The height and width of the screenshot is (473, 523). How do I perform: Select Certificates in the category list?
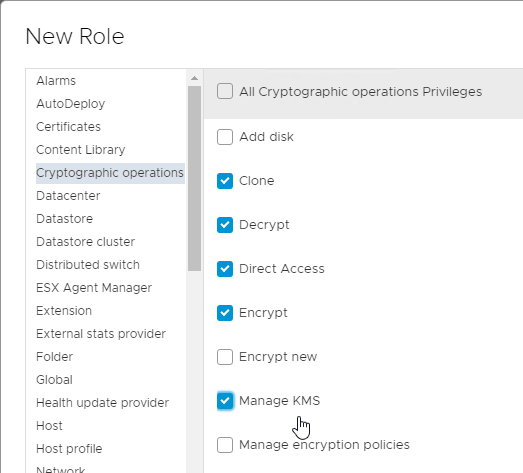click(x=68, y=127)
